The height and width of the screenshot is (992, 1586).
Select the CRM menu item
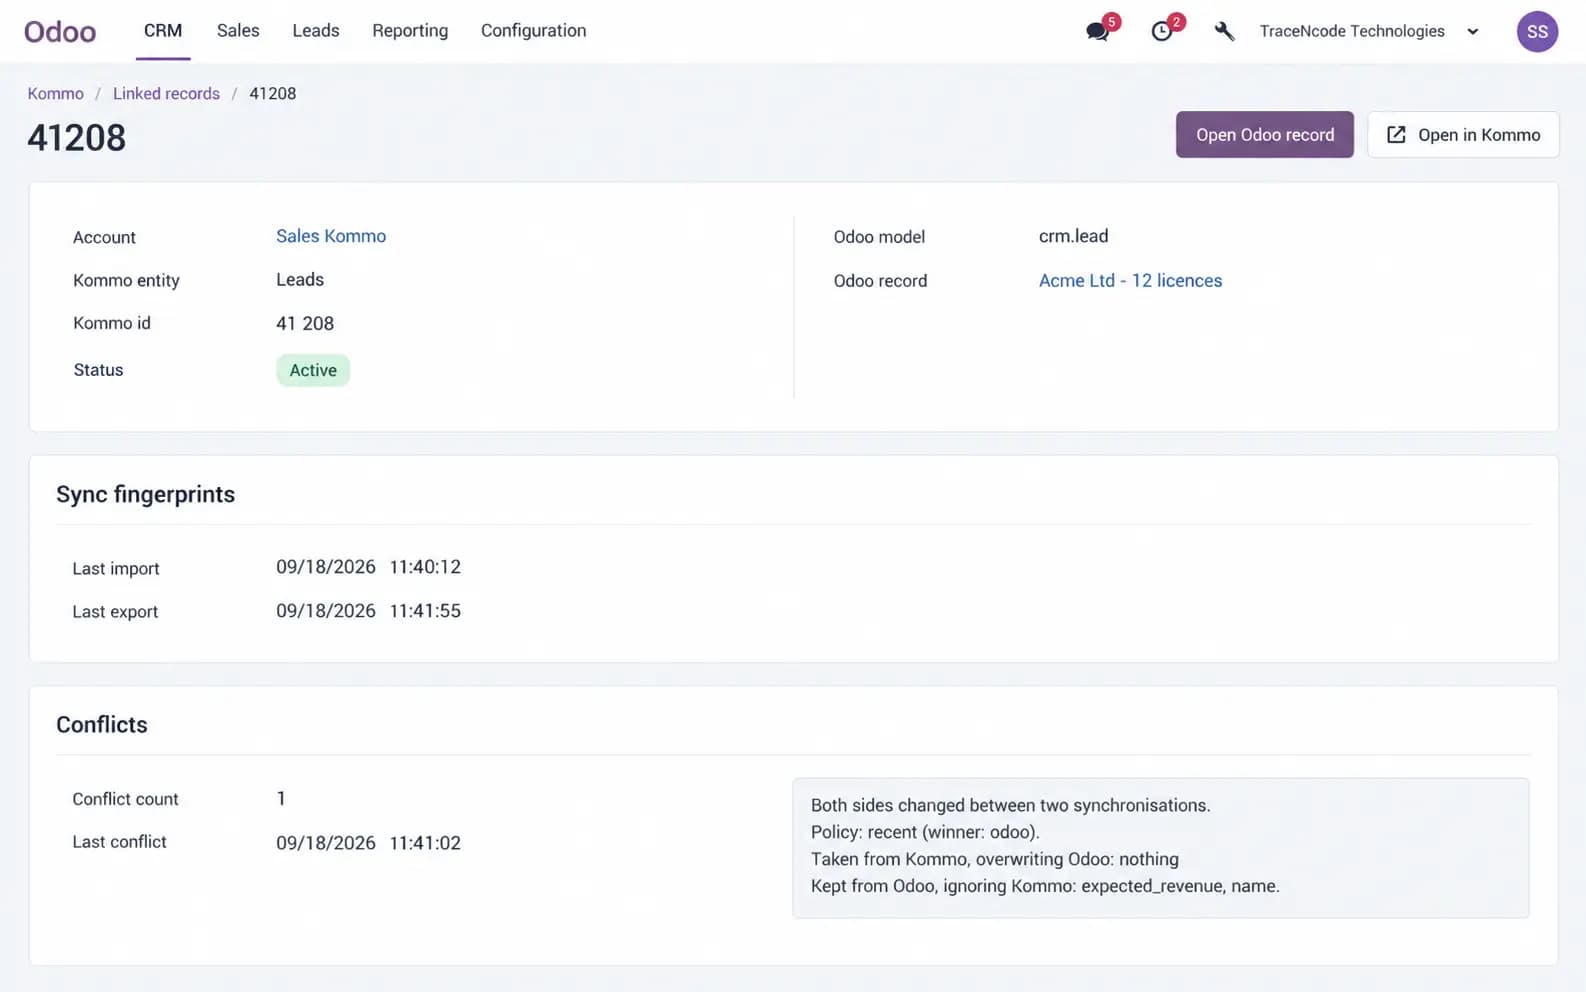coord(163,31)
